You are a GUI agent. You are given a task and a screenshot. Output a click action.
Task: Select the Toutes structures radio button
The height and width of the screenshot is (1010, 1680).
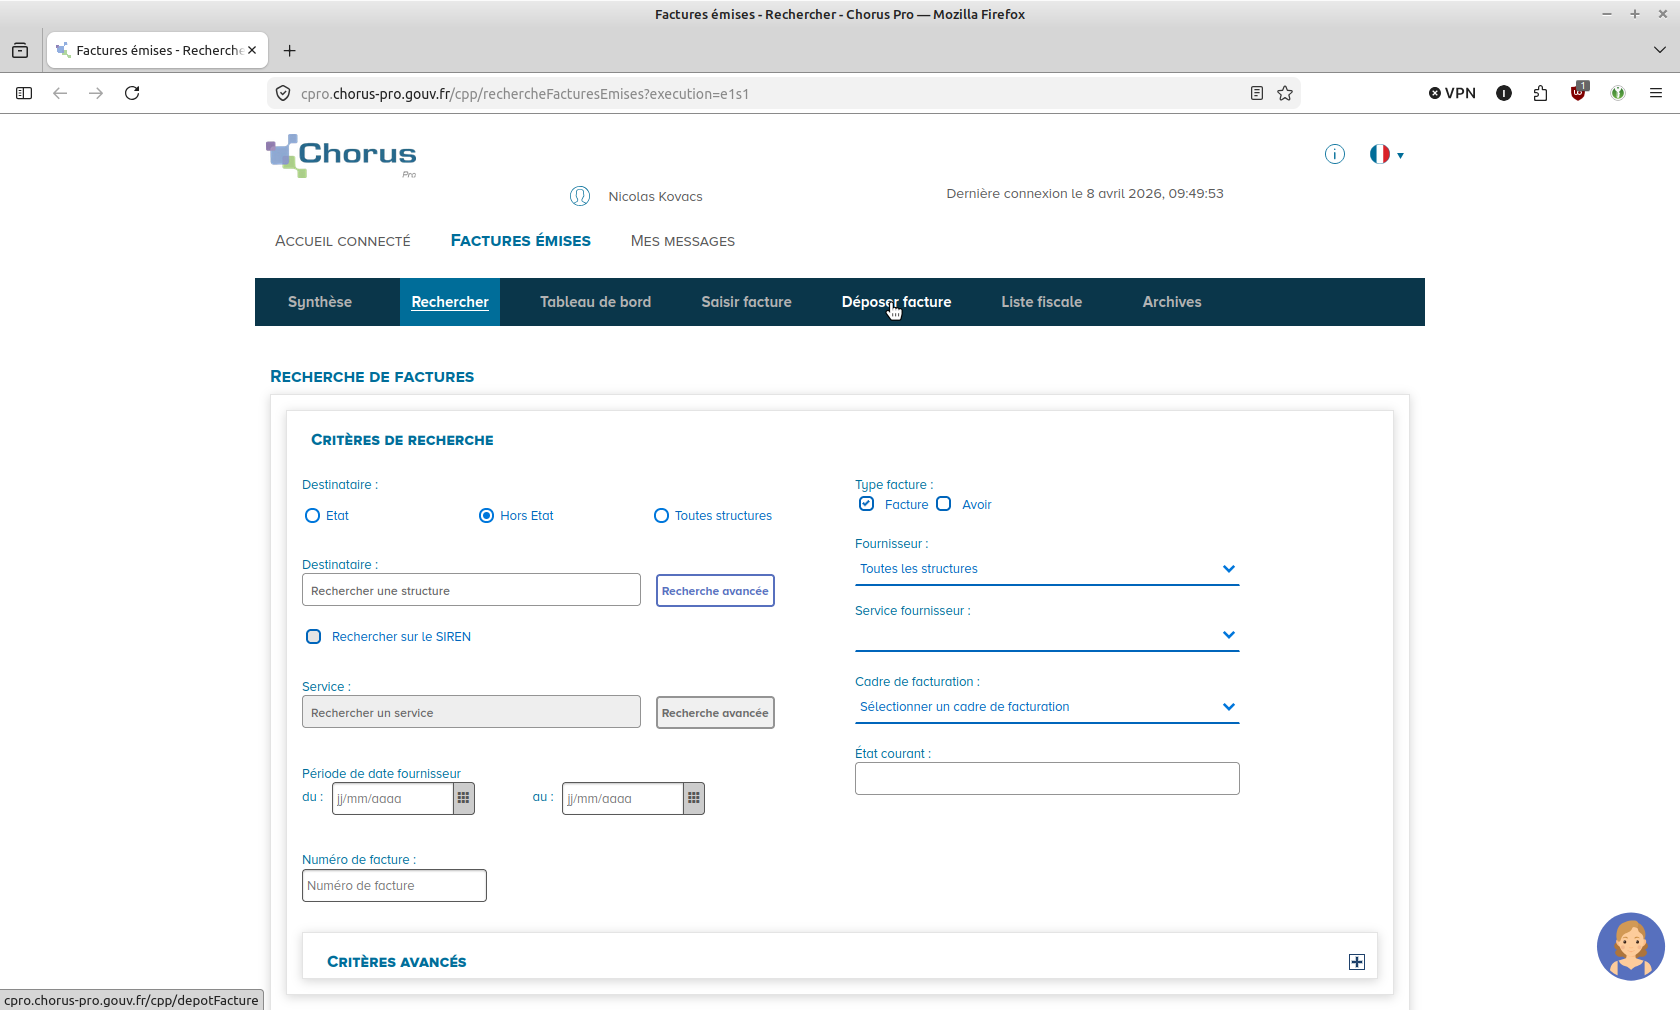tap(661, 516)
